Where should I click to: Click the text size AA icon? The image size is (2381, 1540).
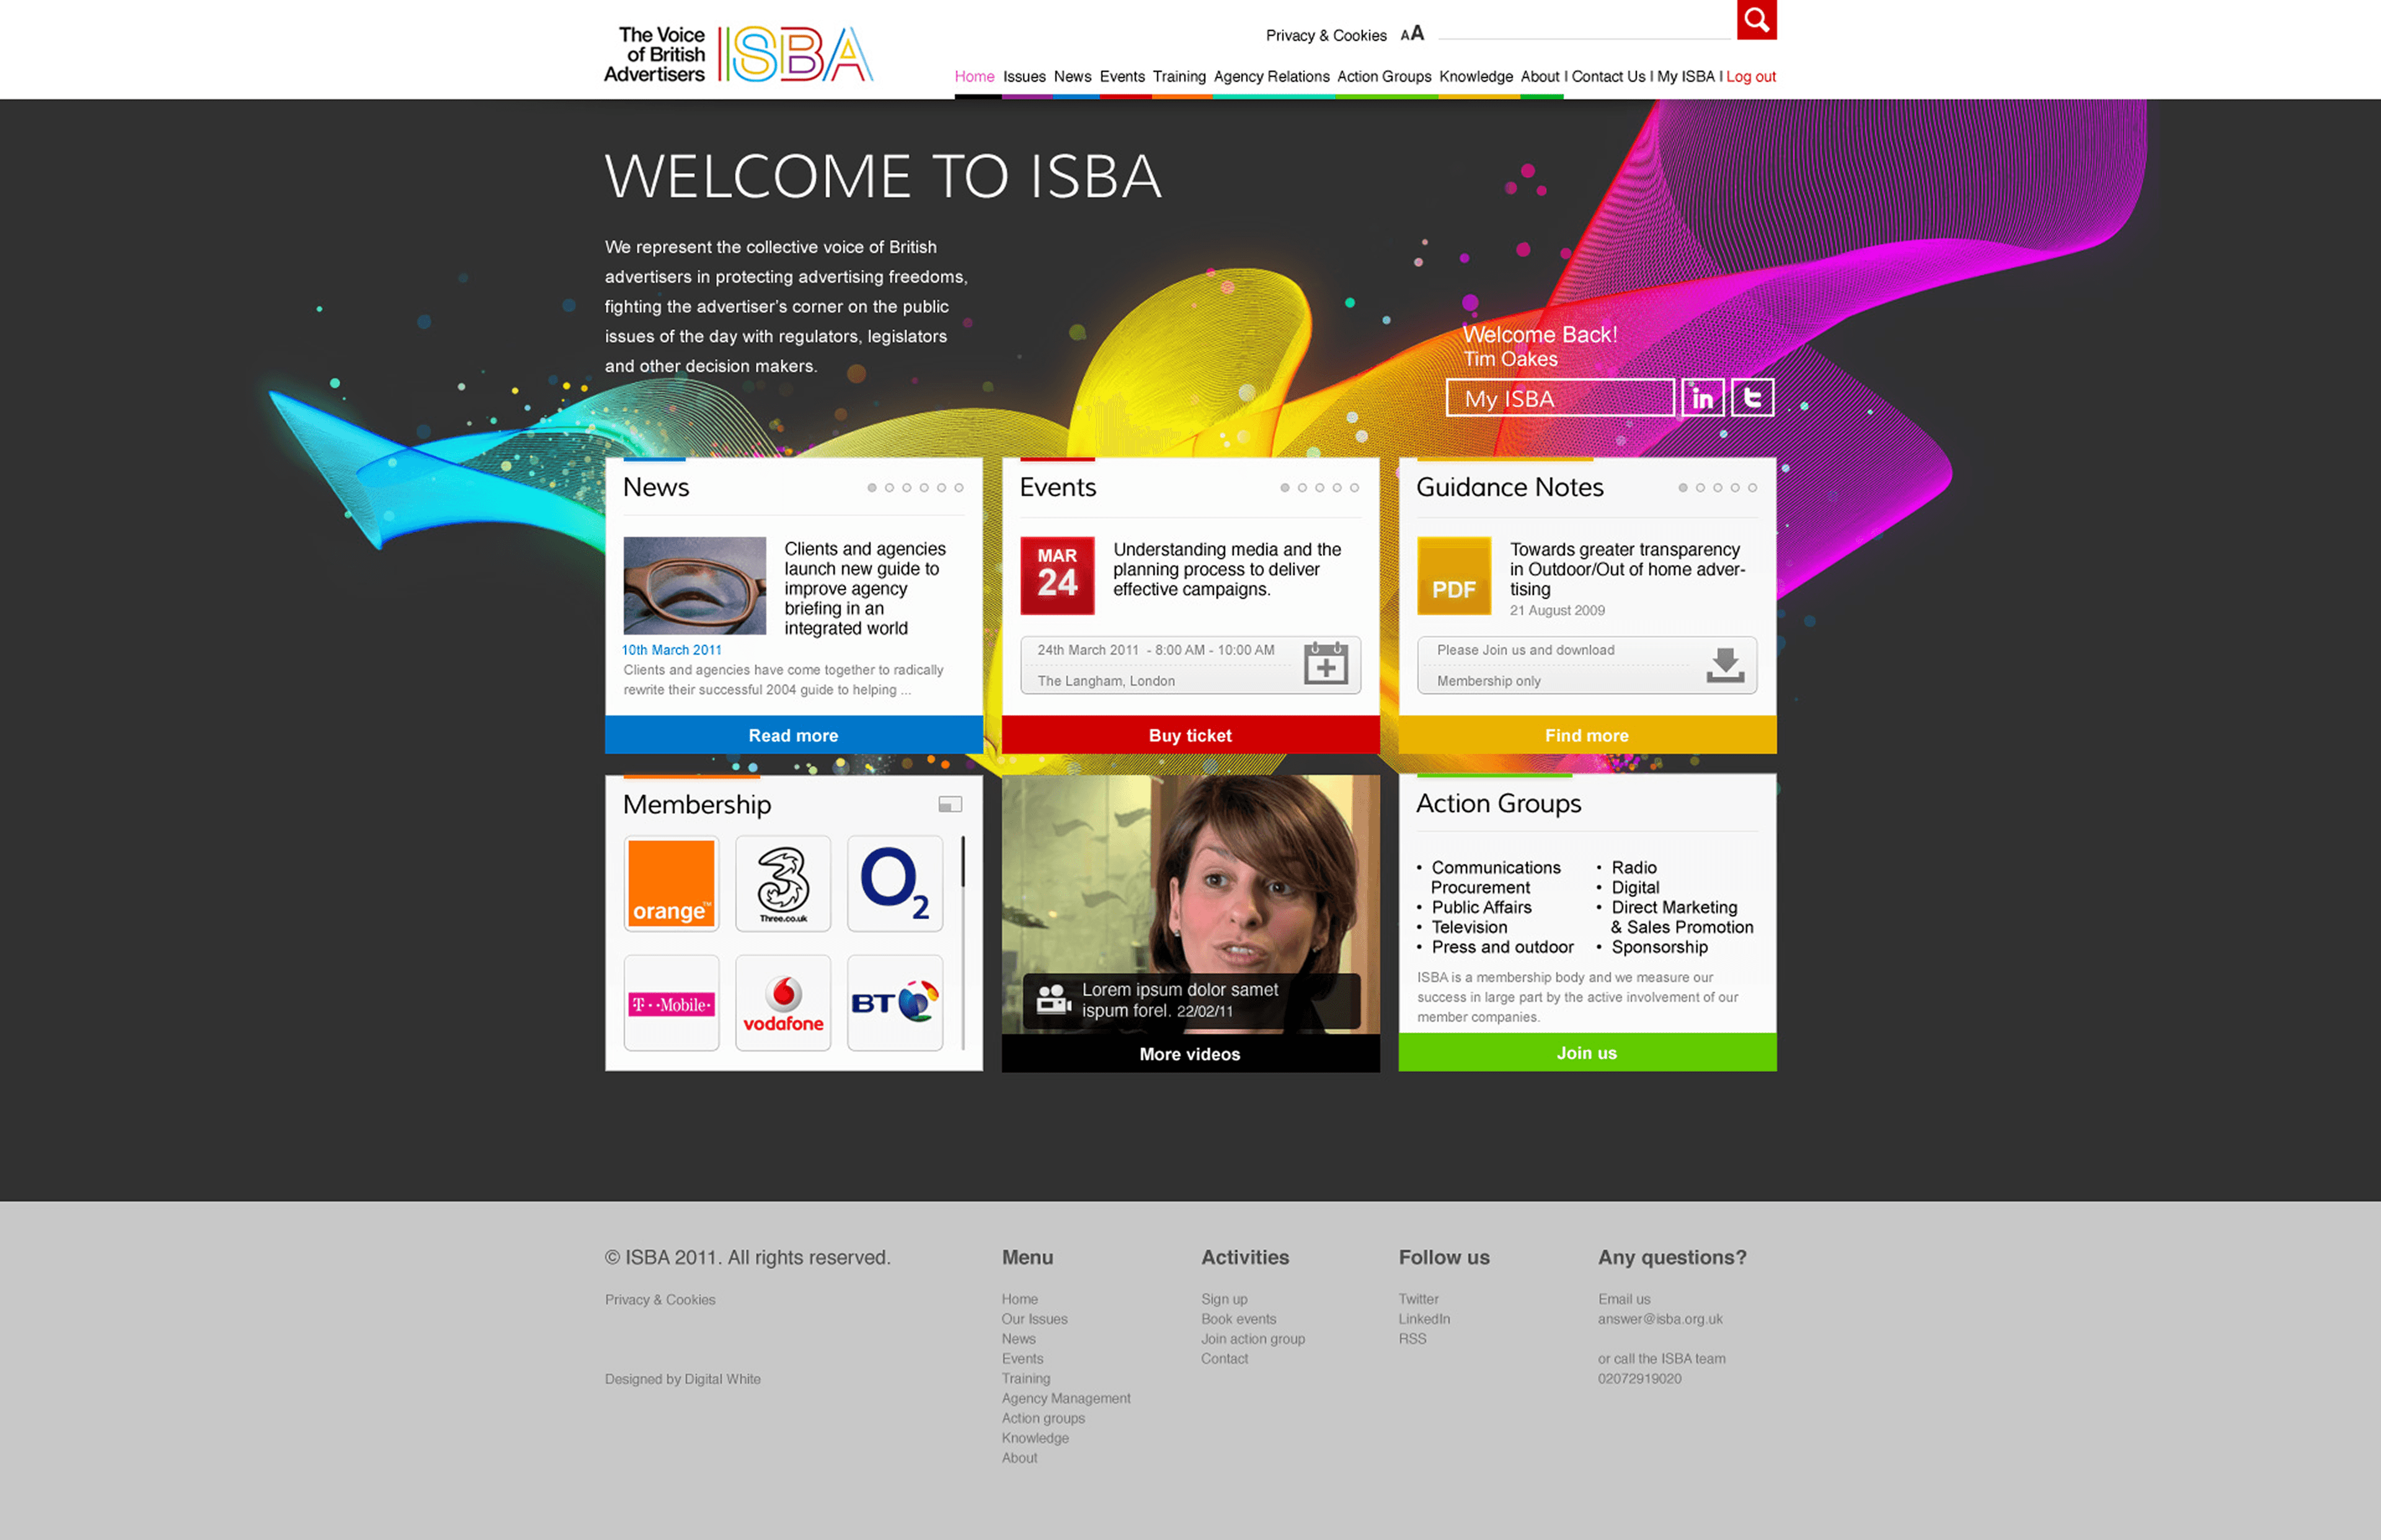click(1412, 34)
